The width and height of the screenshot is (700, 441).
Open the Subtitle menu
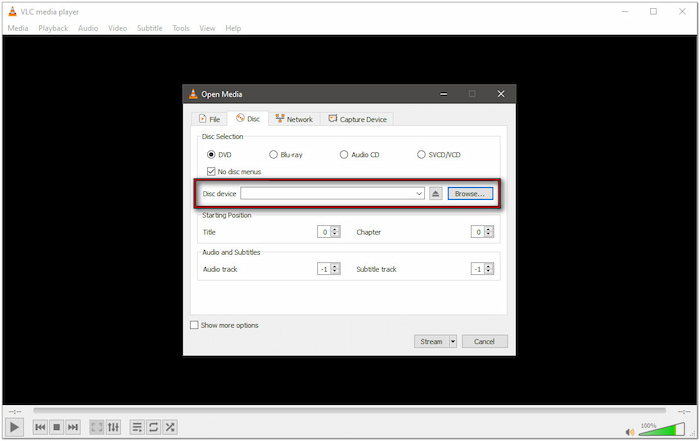150,28
